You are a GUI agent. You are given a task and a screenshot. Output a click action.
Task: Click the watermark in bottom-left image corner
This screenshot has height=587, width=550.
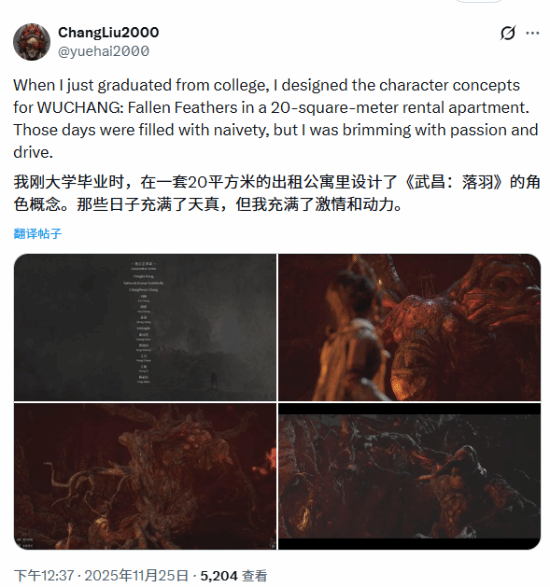[x=25, y=543]
